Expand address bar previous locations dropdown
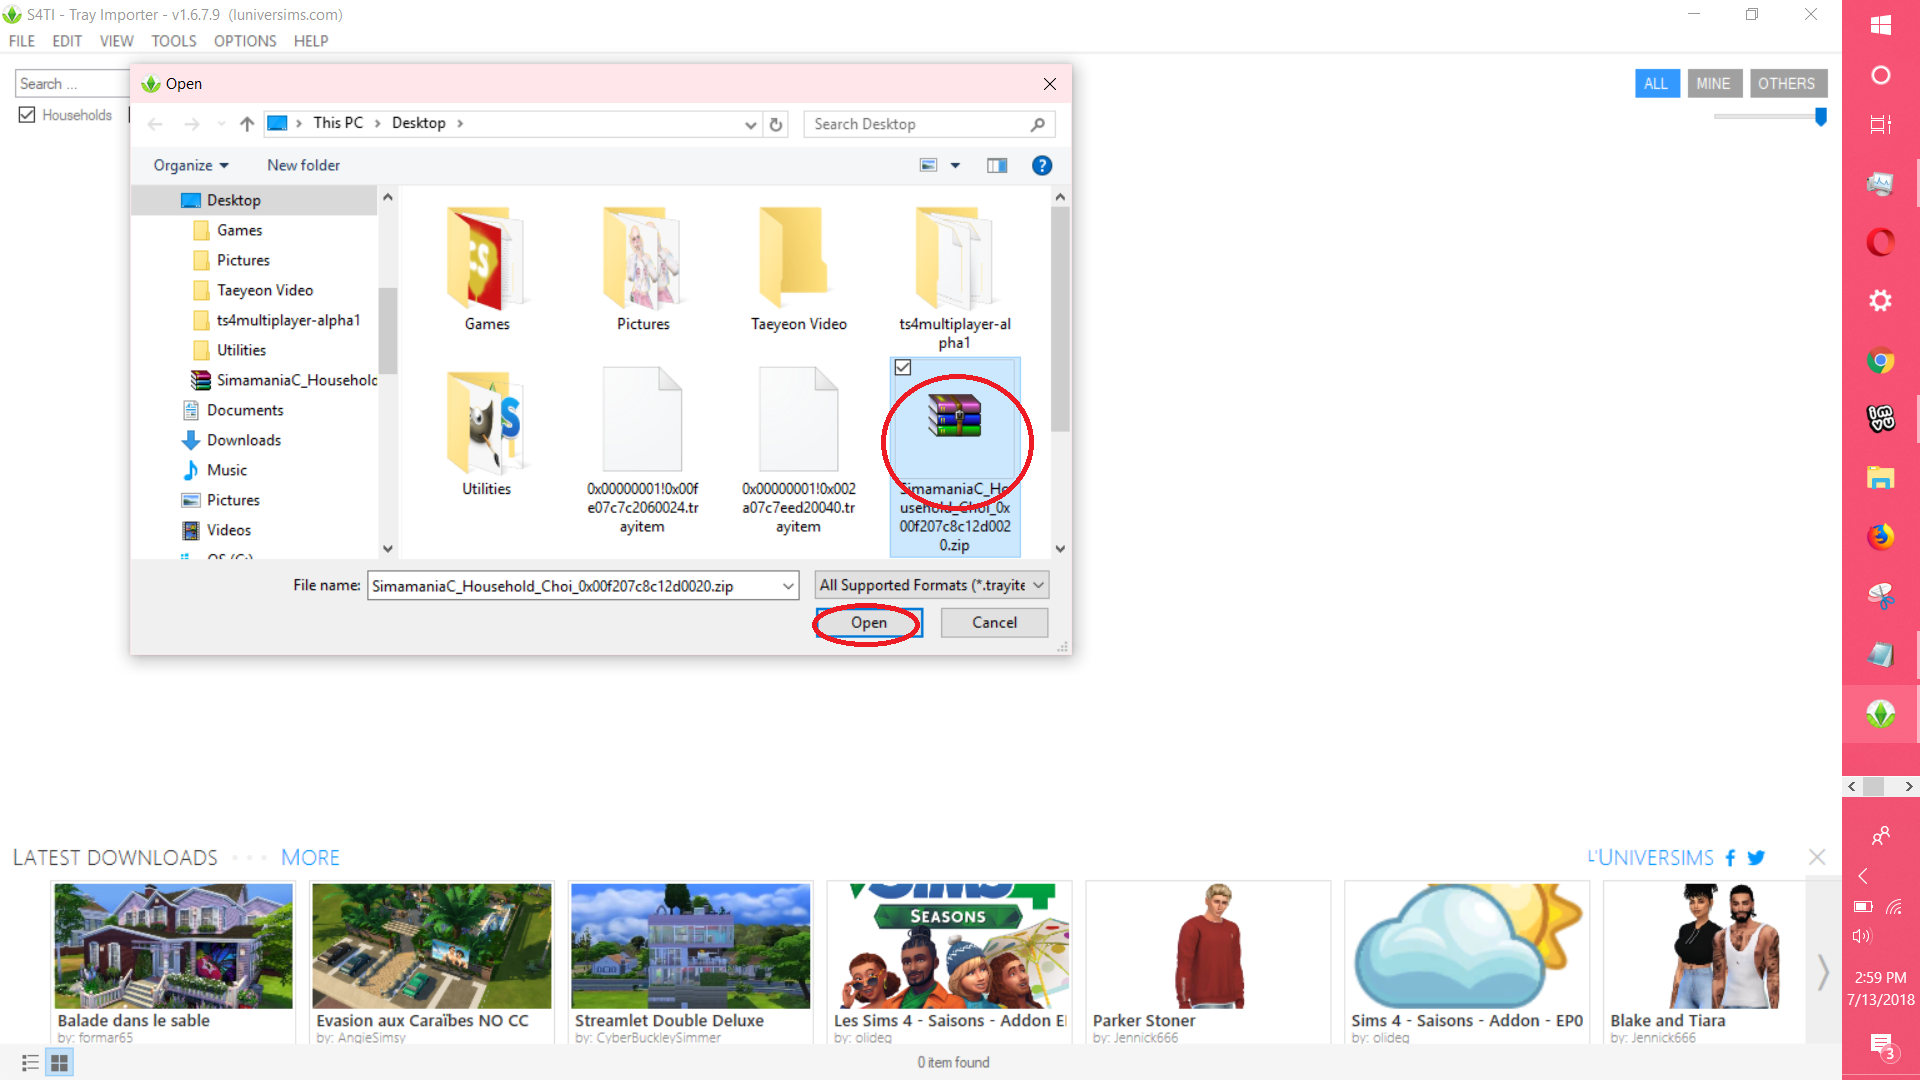1920x1080 pixels. [750, 124]
